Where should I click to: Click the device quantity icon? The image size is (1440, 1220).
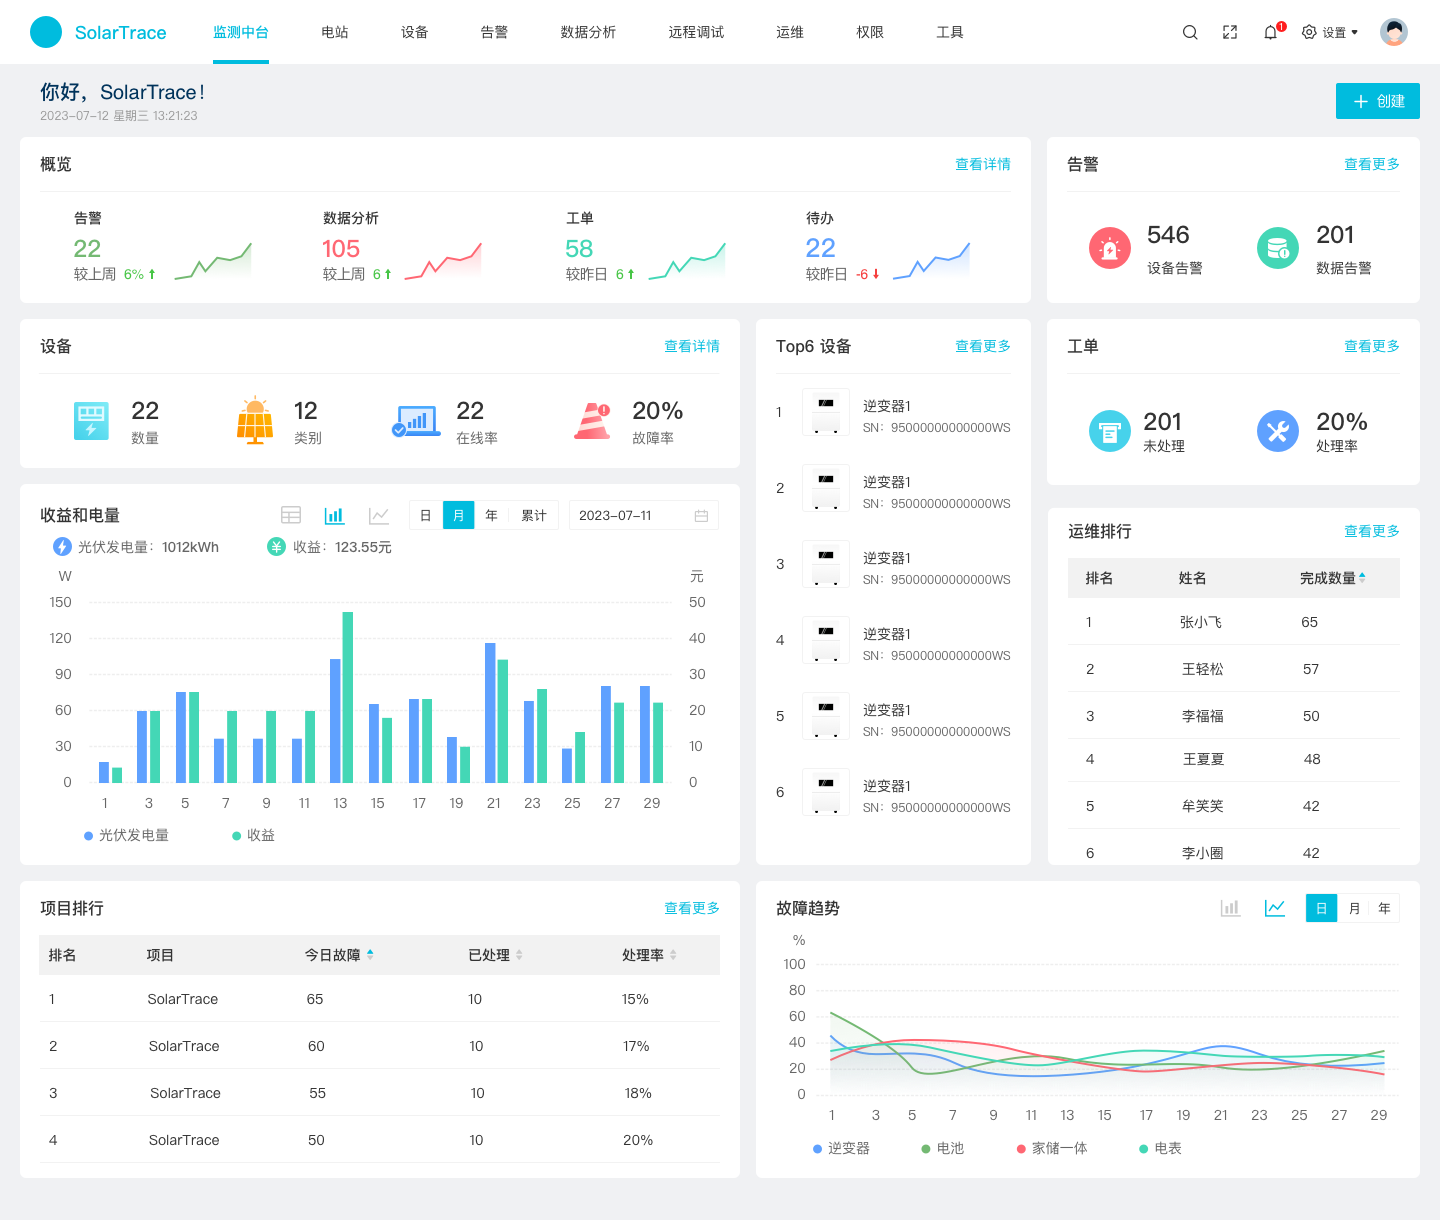(x=91, y=421)
